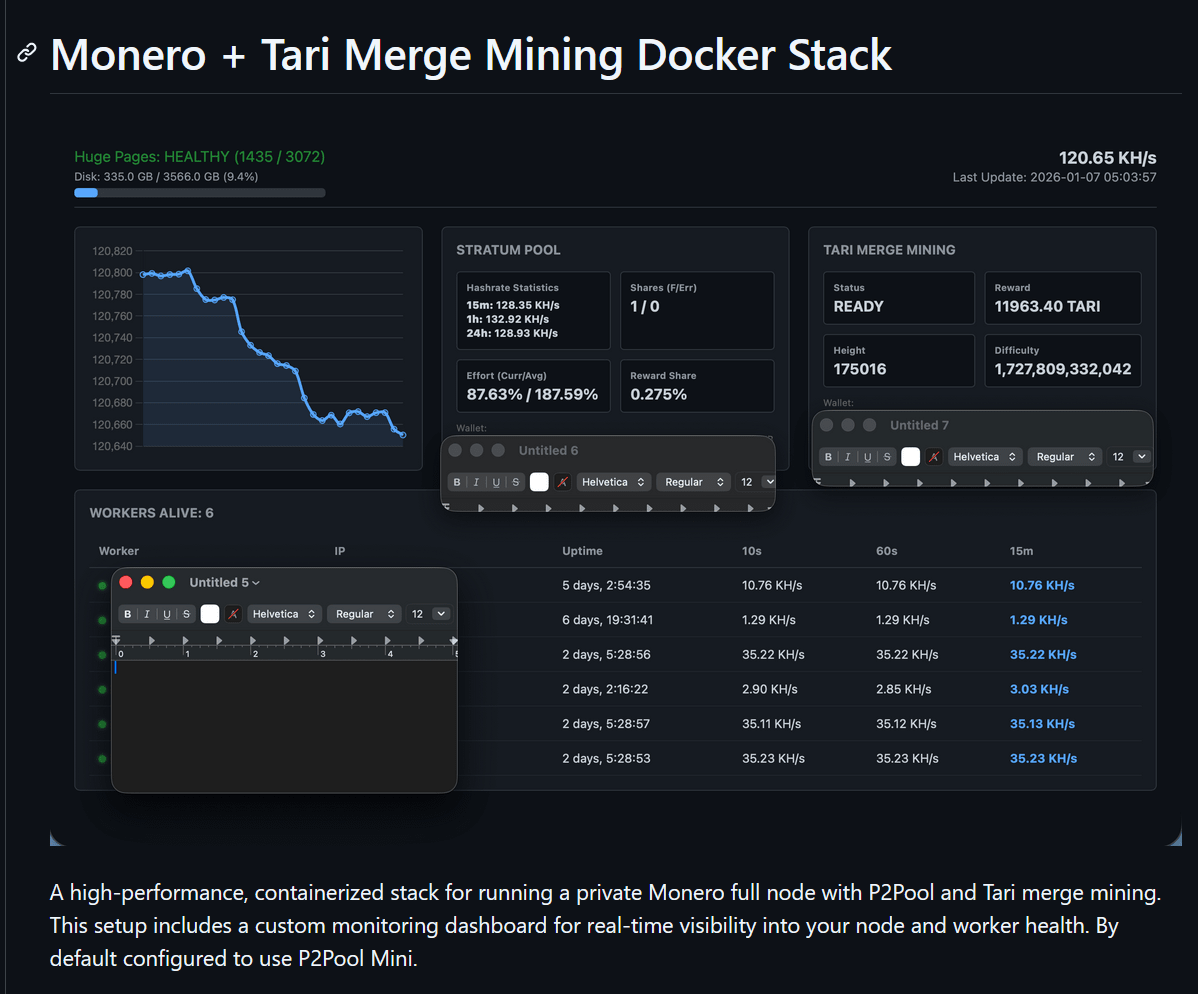Viewport: 1198px width, 994px height.
Task: Click the Untitled 6 window title
Action: (549, 451)
